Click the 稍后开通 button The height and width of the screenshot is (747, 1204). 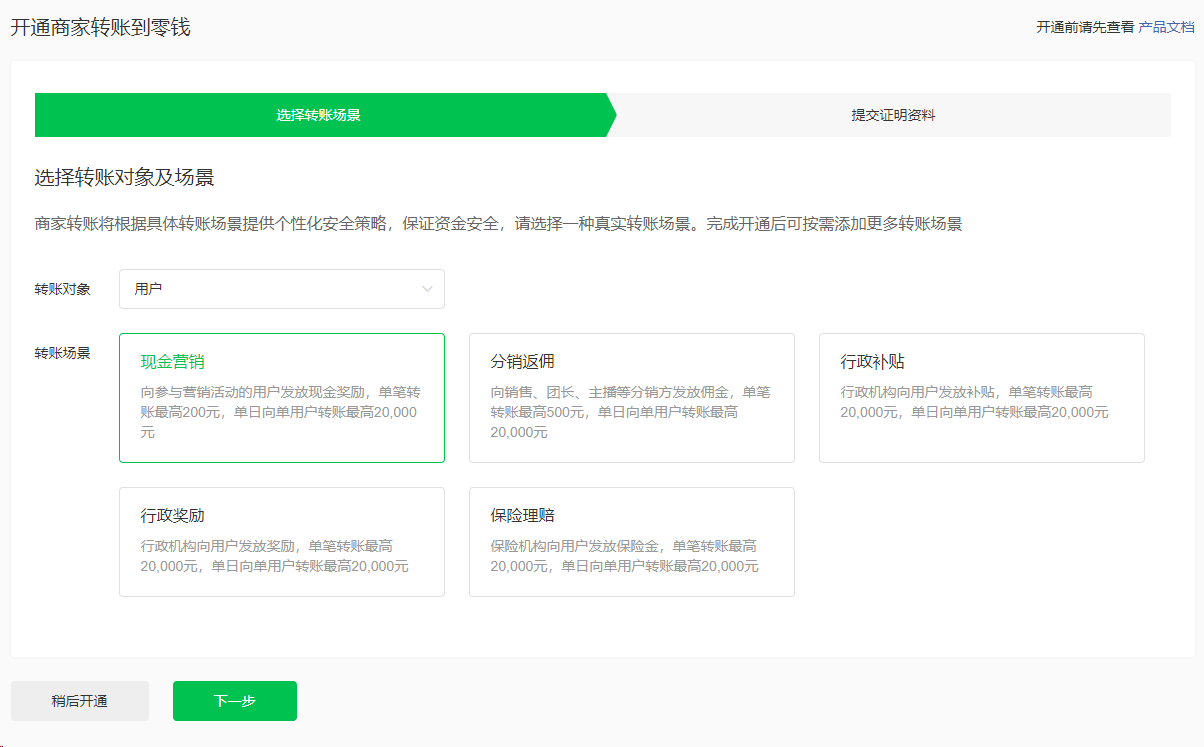coord(80,701)
